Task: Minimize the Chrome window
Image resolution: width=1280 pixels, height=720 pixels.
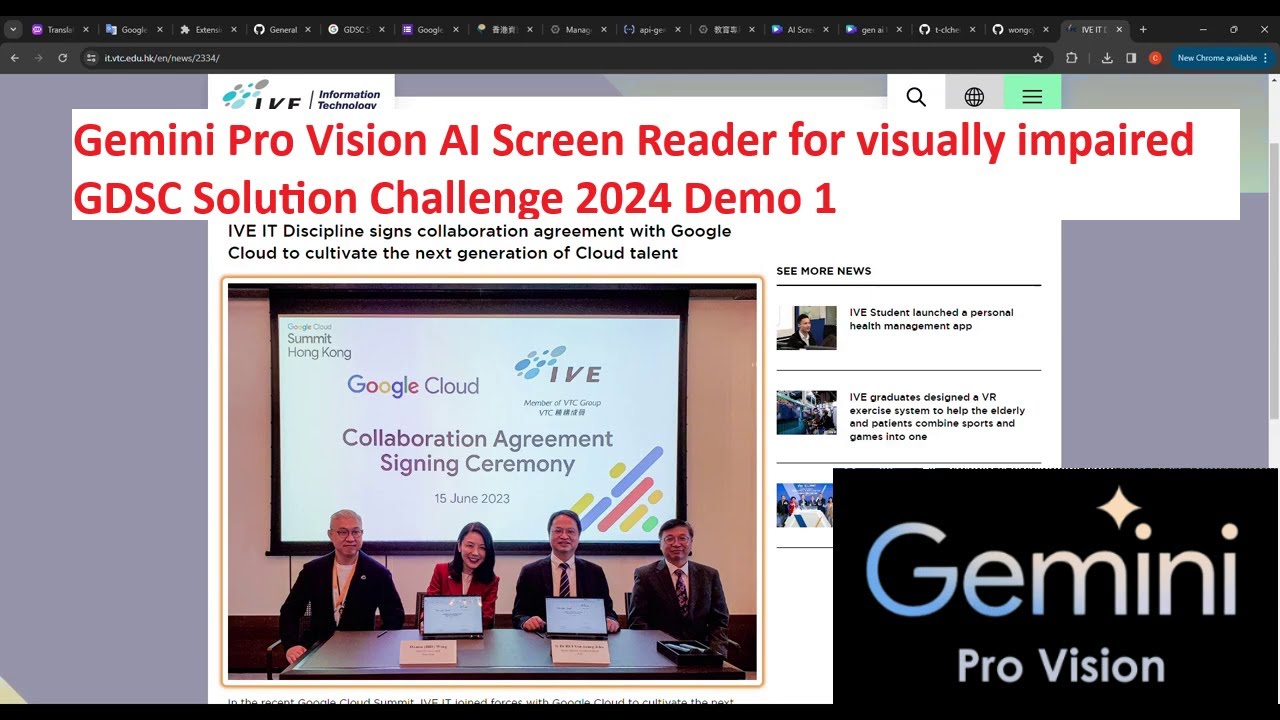Action: click(1203, 30)
